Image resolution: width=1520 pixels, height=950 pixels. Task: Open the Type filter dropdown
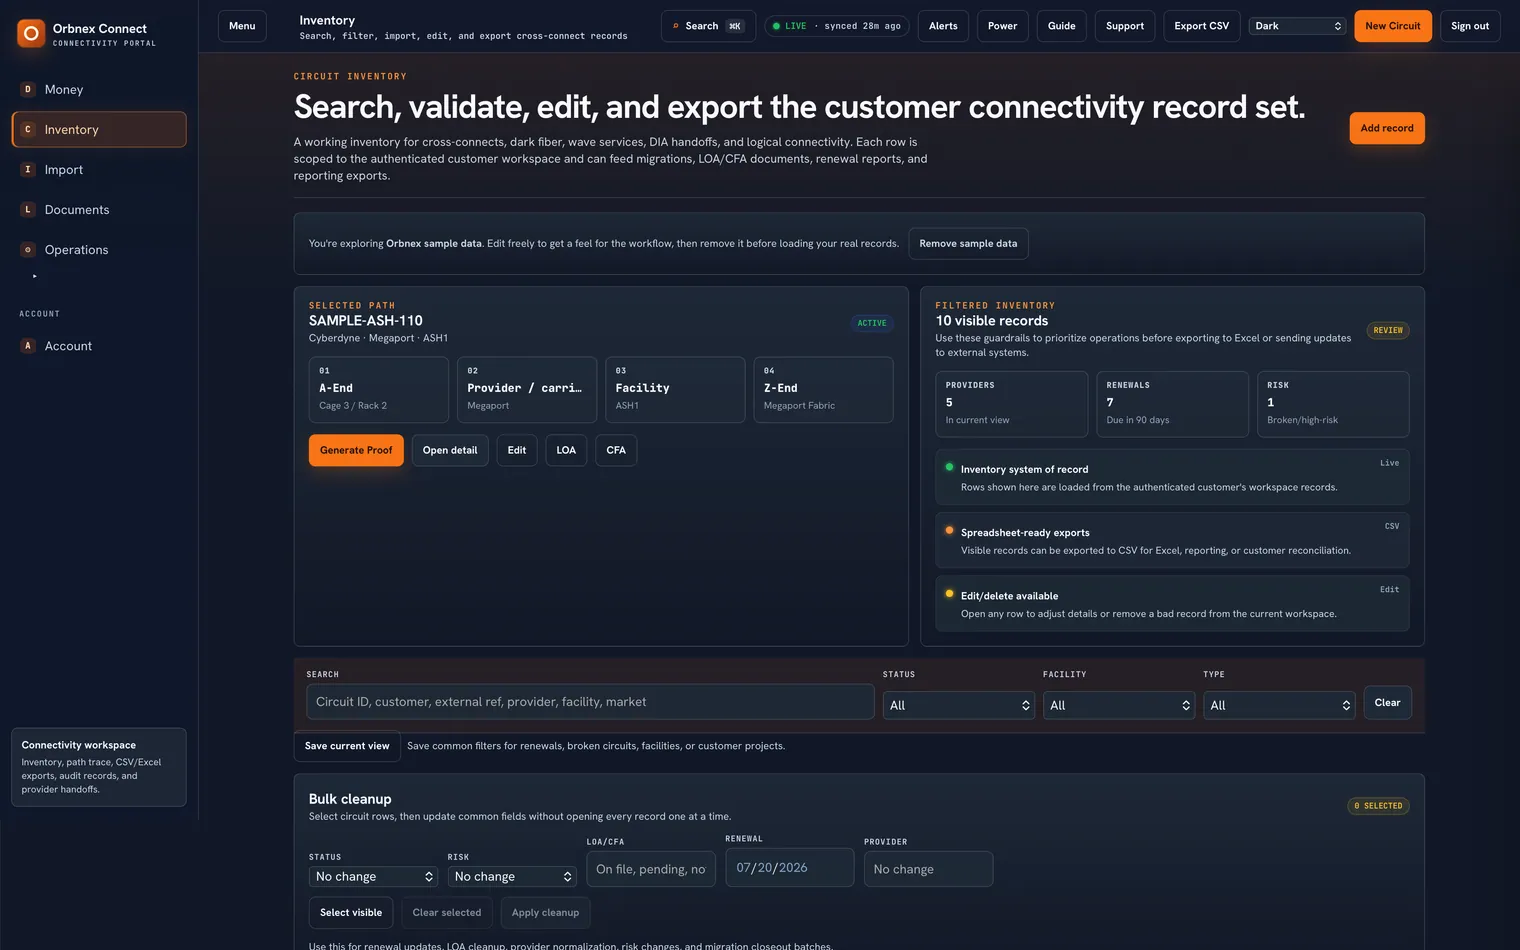(x=1279, y=705)
